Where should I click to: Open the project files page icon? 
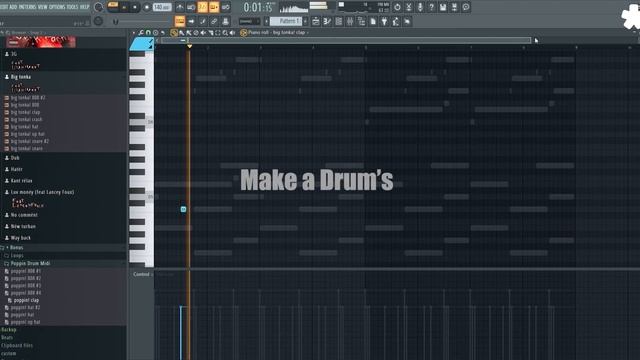pos(373,21)
